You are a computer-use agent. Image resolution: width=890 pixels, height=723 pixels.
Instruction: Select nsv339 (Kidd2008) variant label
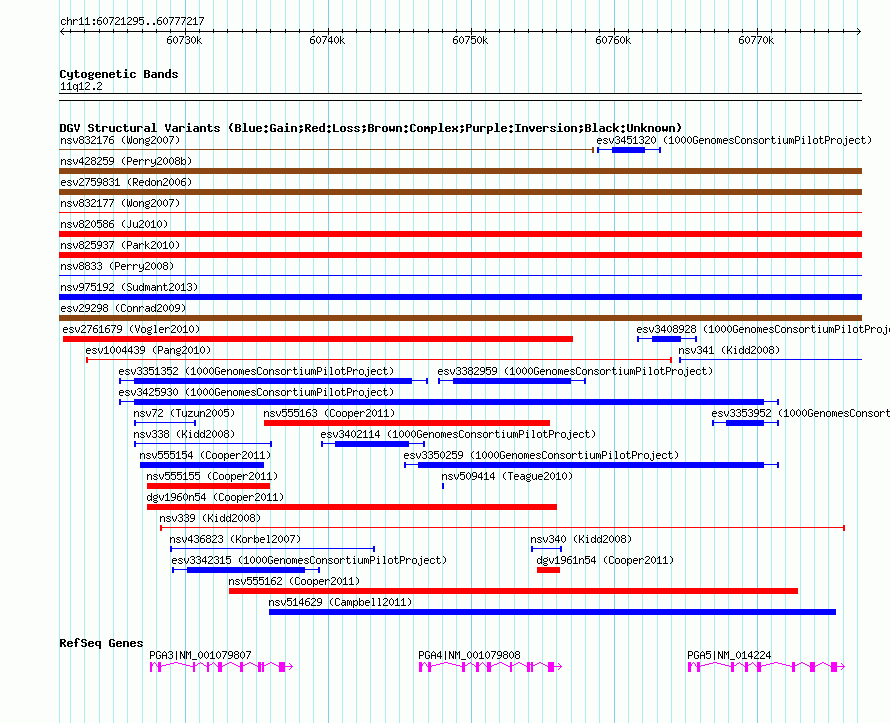coord(210,518)
